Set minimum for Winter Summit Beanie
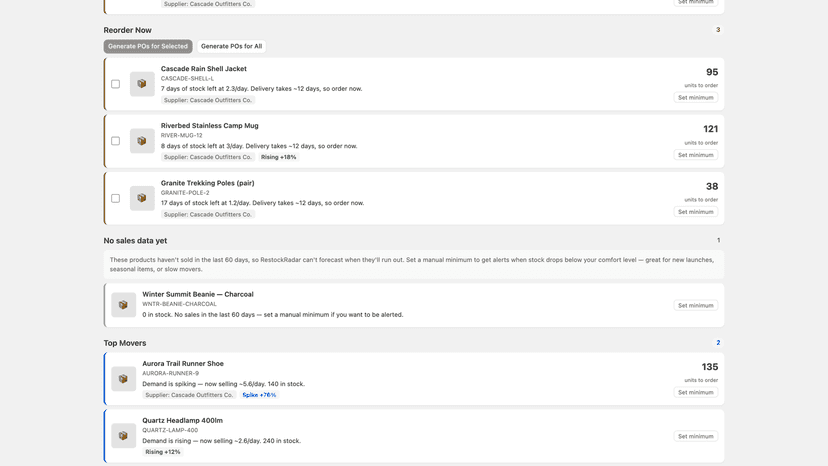This screenshot has height=466, width=828. (695, 305)
